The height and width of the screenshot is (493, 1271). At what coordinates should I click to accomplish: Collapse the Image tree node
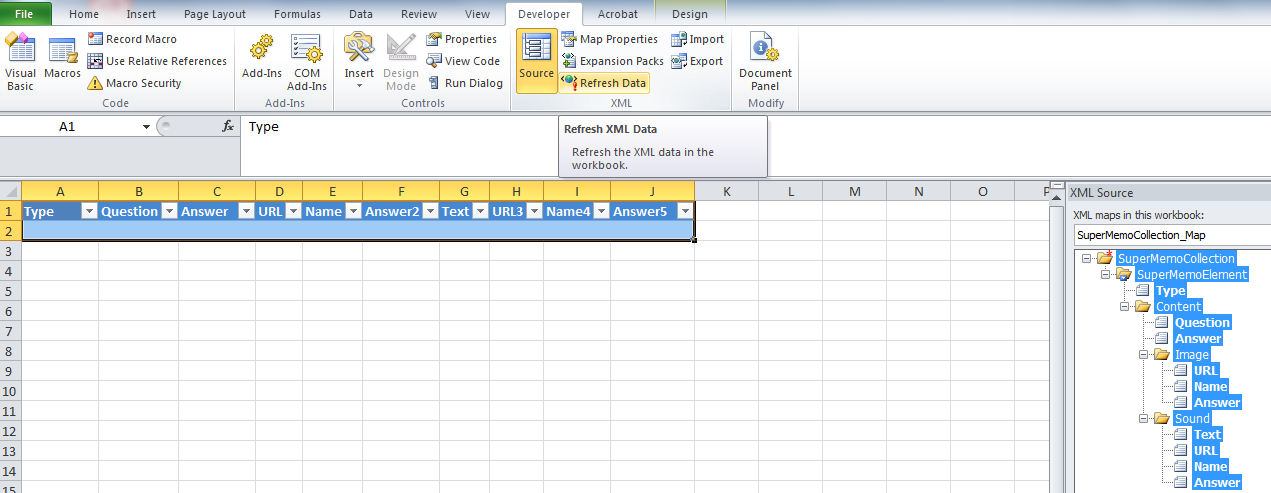coord(1144,355)
